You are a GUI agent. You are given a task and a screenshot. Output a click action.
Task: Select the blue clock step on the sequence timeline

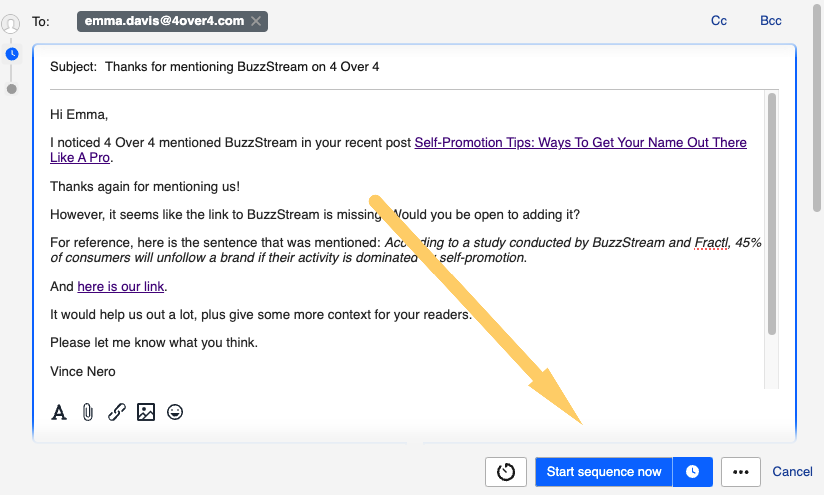[x=12, y=53]
